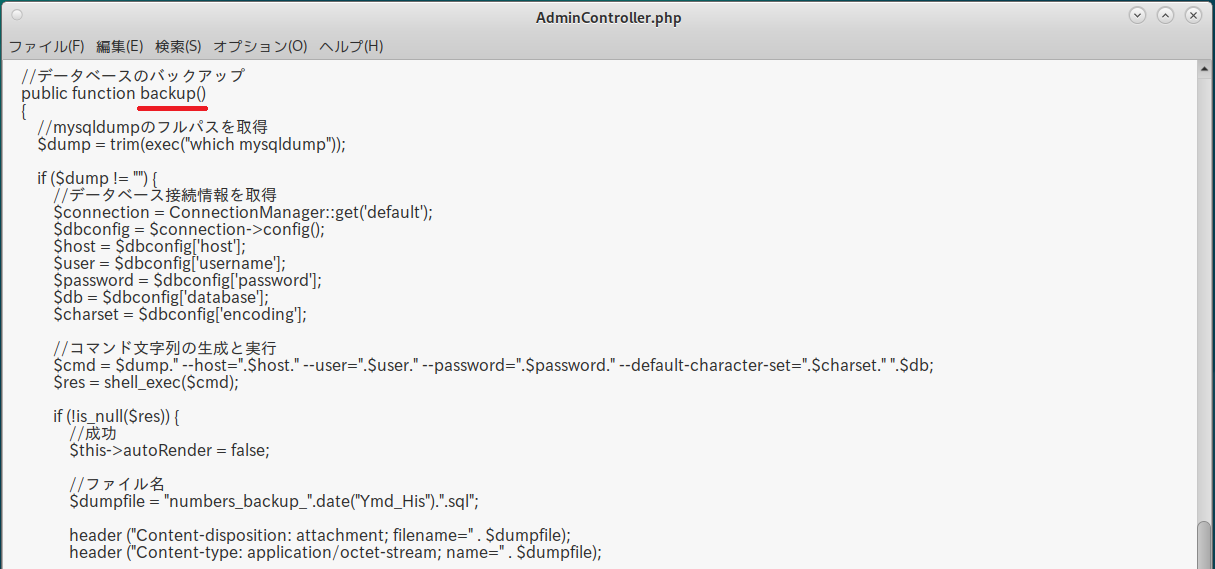Screen dimensions: 1215x569
Task: Maximize the AdminController.php editor window
Action: click(1165, 16)
